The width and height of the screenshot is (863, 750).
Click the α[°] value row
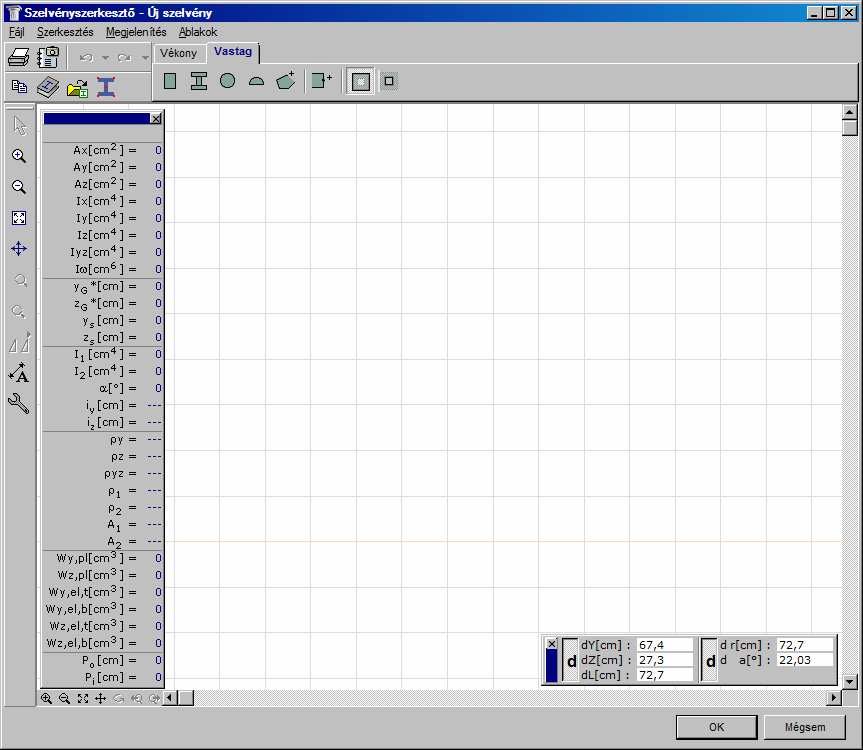coord(103,388)
